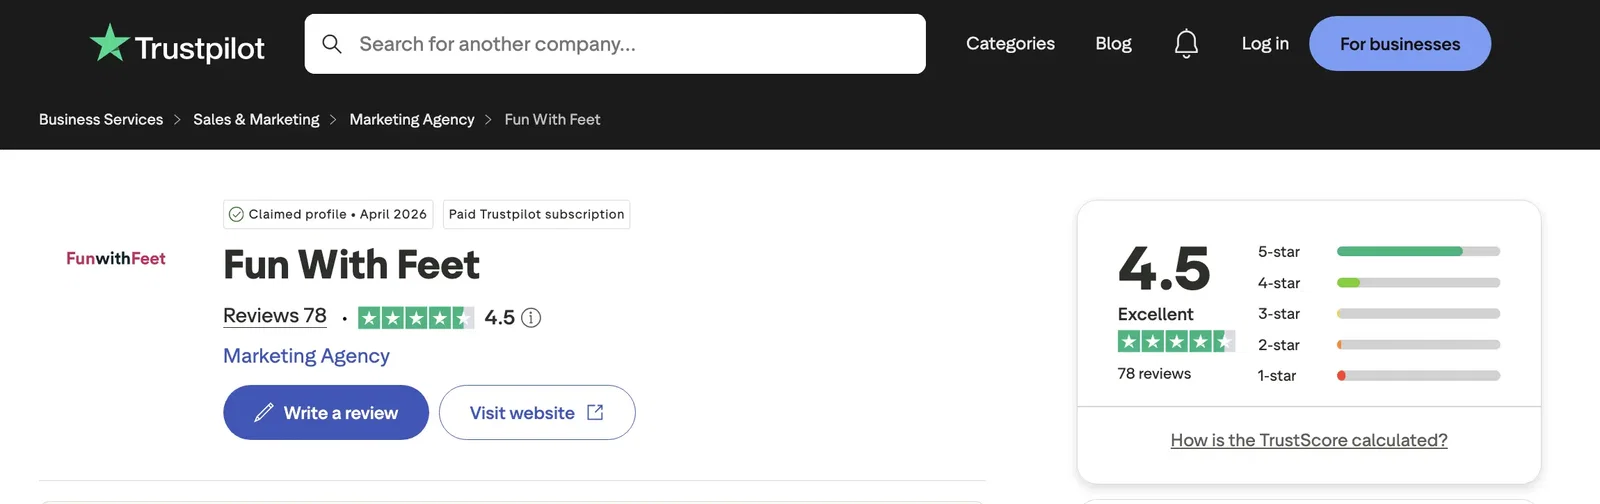
Task: Click the For businesses button
Action: [x=1400, y=44]
